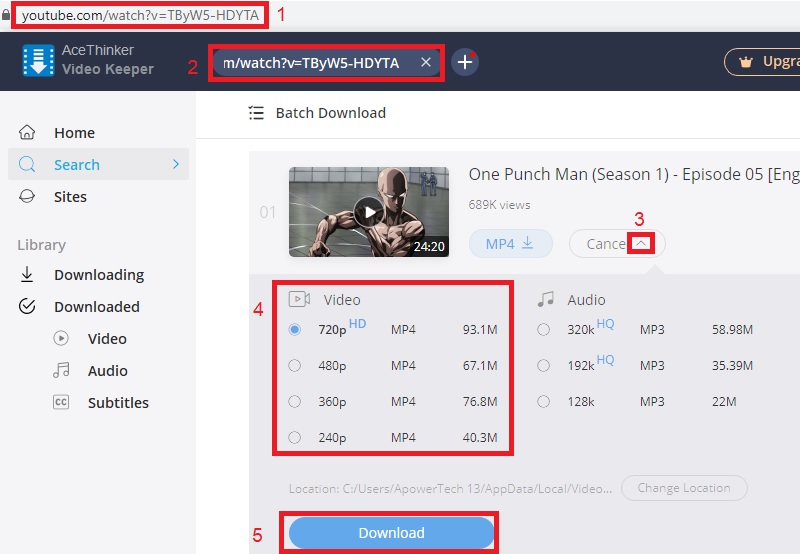Select the 240p MP4 video option
Image resolution: width=800 pixels, height=554 pixels.
(294, 438)
